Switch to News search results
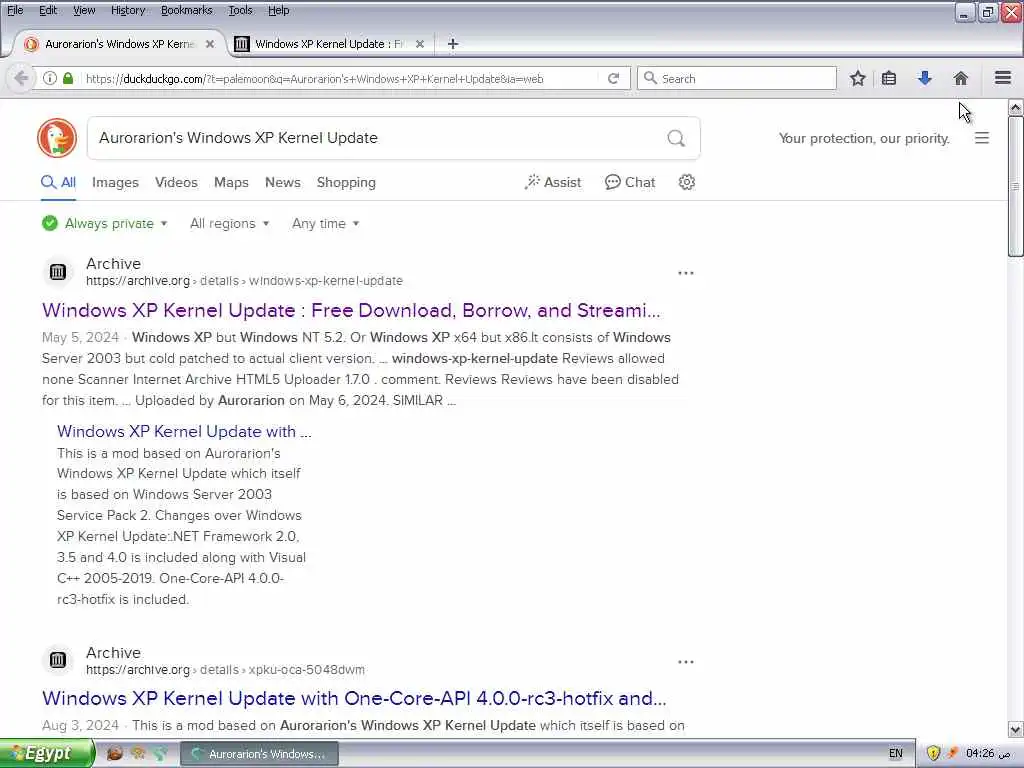This screenshot has height=768, width=1024. (283, 182)
